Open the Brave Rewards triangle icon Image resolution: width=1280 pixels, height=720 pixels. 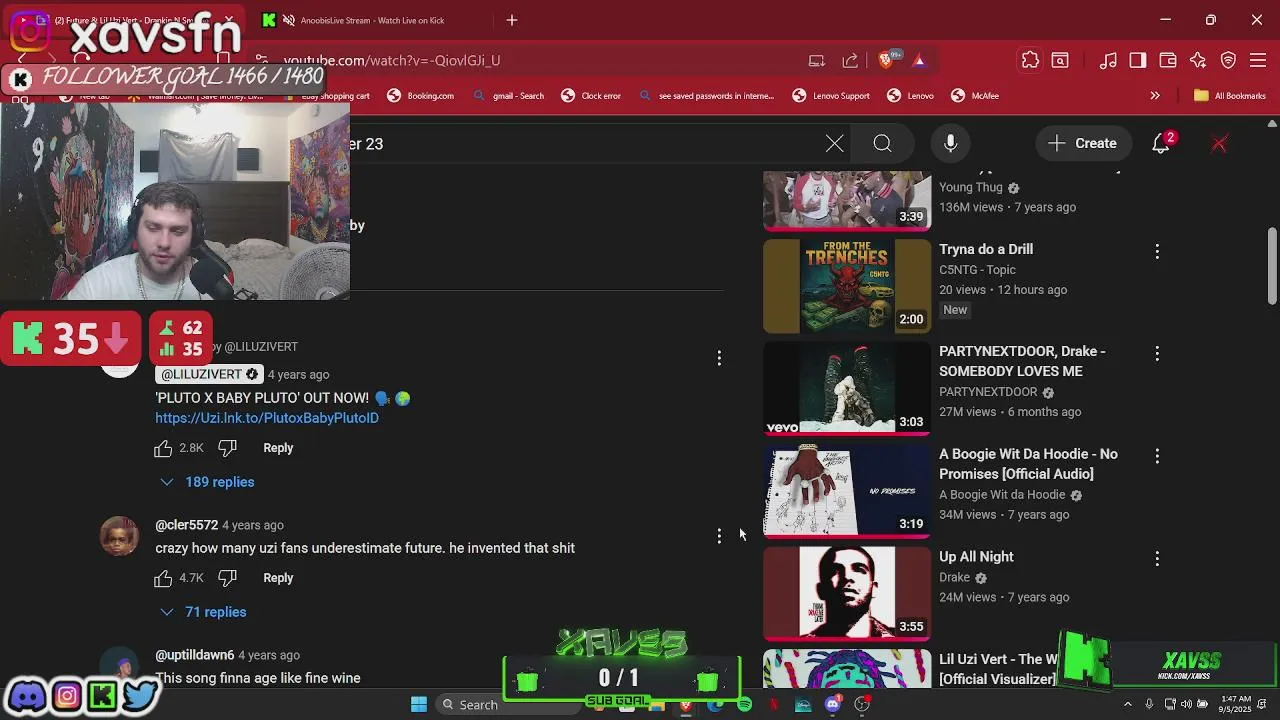pos(919,61)
